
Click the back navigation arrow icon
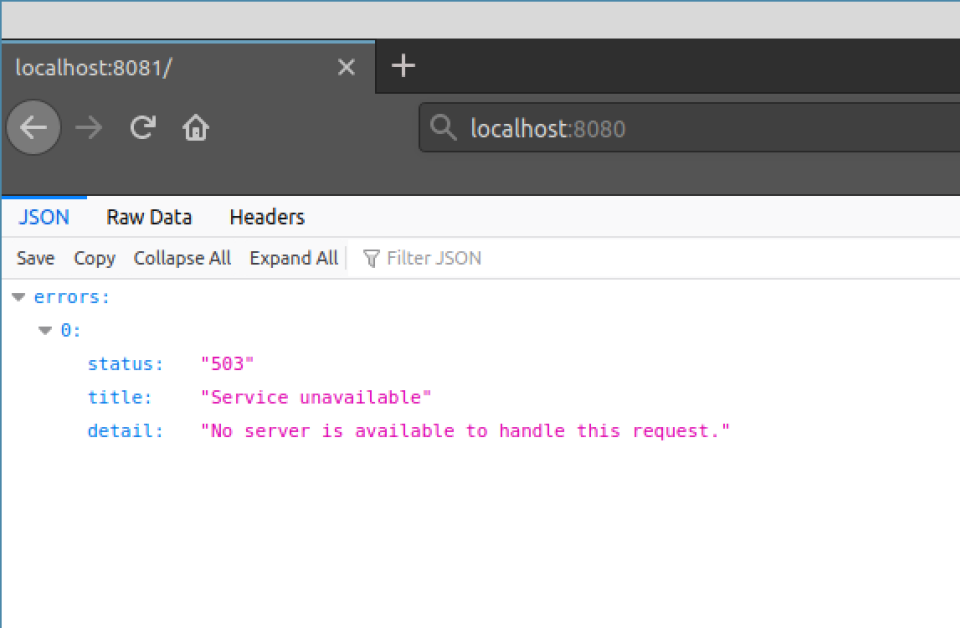pyautogui.click(x=33, y=127)
